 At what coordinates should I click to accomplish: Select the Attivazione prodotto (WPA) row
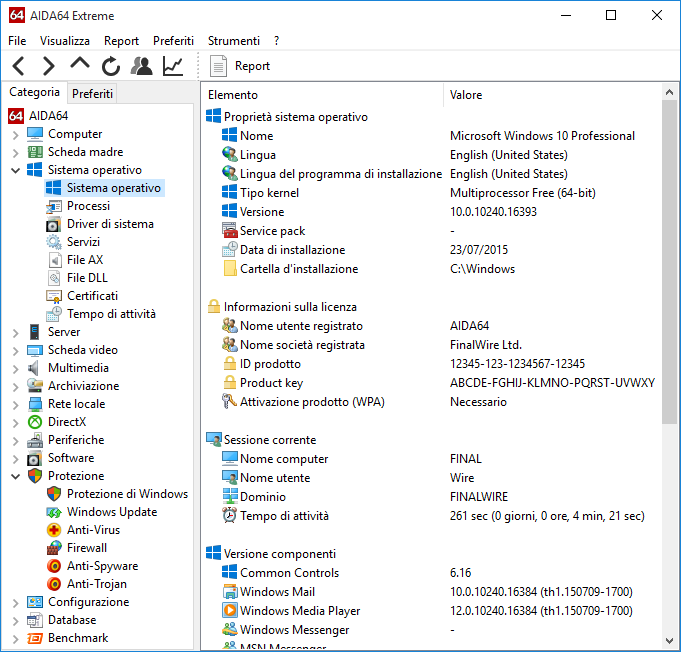(x=432, y=402)
